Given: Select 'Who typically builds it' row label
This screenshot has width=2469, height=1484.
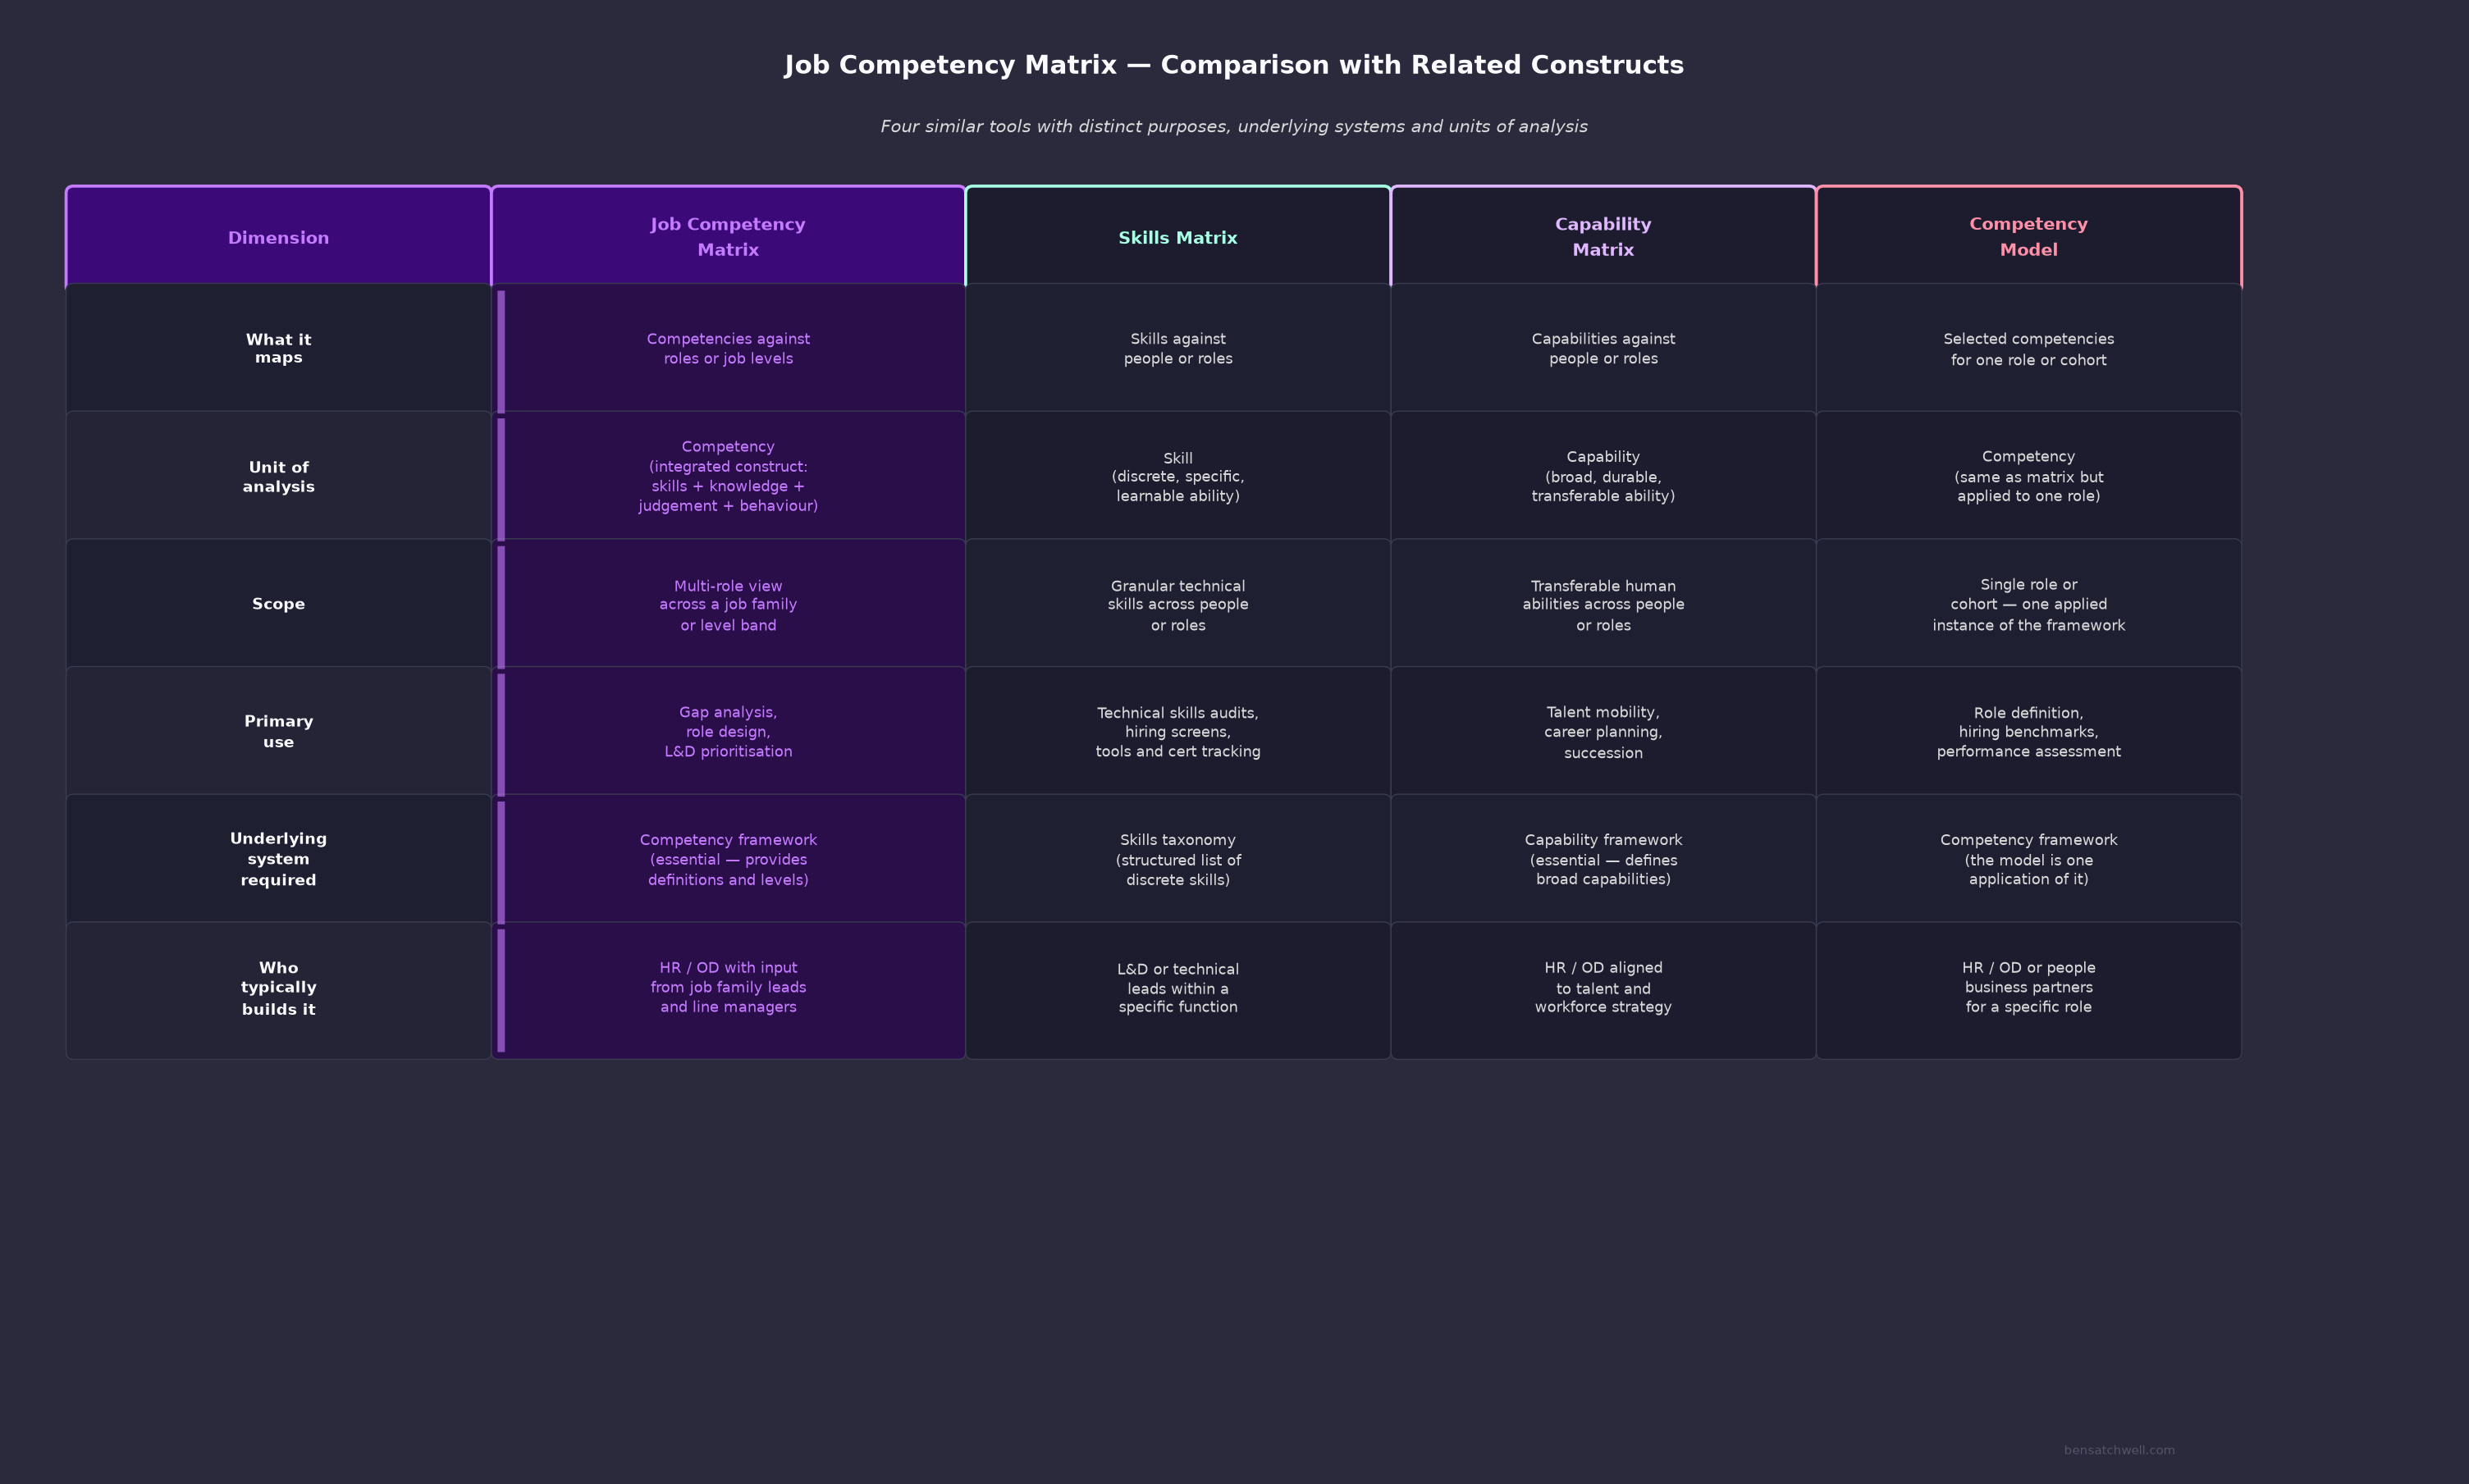Looking at the screenshot, I should tap(278, 989).
